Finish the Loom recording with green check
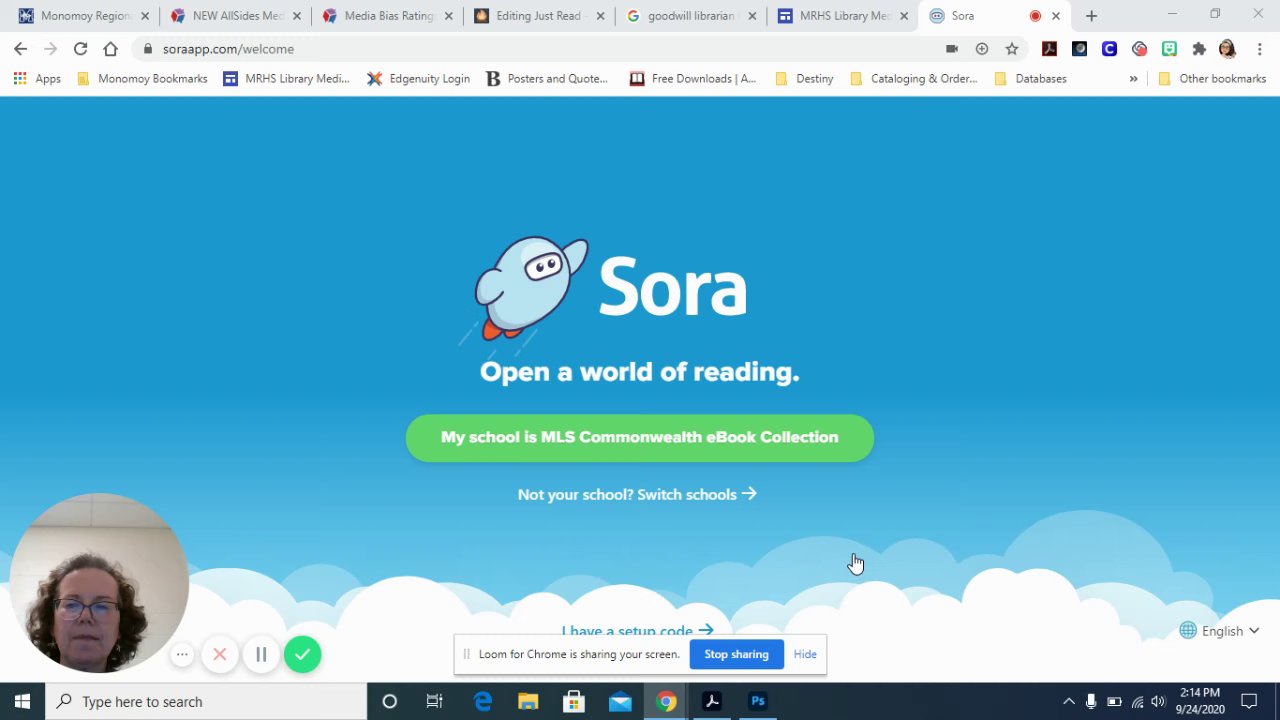This screenshot has height=720, width=1280. click(x=302, y=655)
